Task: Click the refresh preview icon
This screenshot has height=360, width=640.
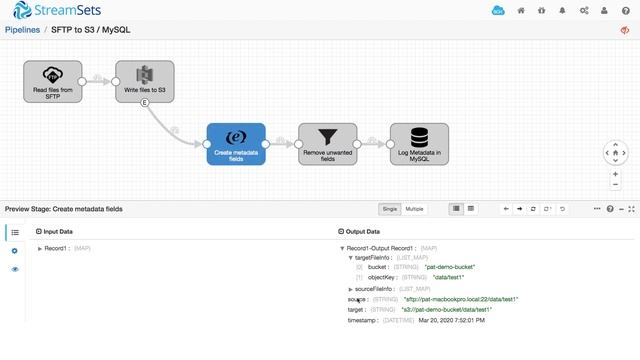Action: click(x=533, y=209)
